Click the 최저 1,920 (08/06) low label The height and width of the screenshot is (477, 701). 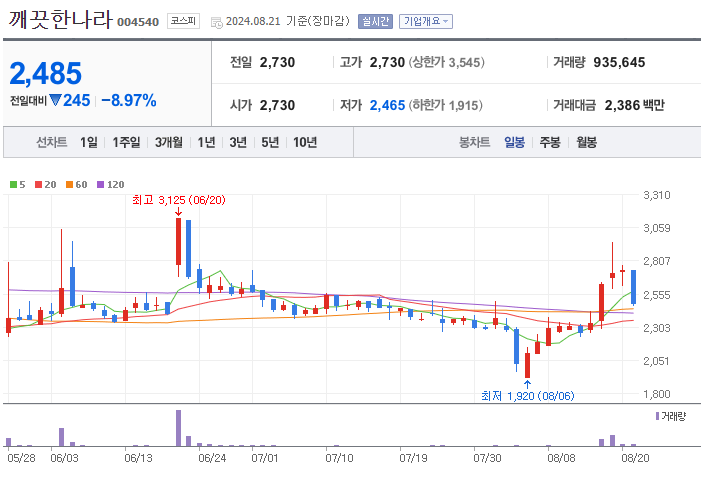528,396
